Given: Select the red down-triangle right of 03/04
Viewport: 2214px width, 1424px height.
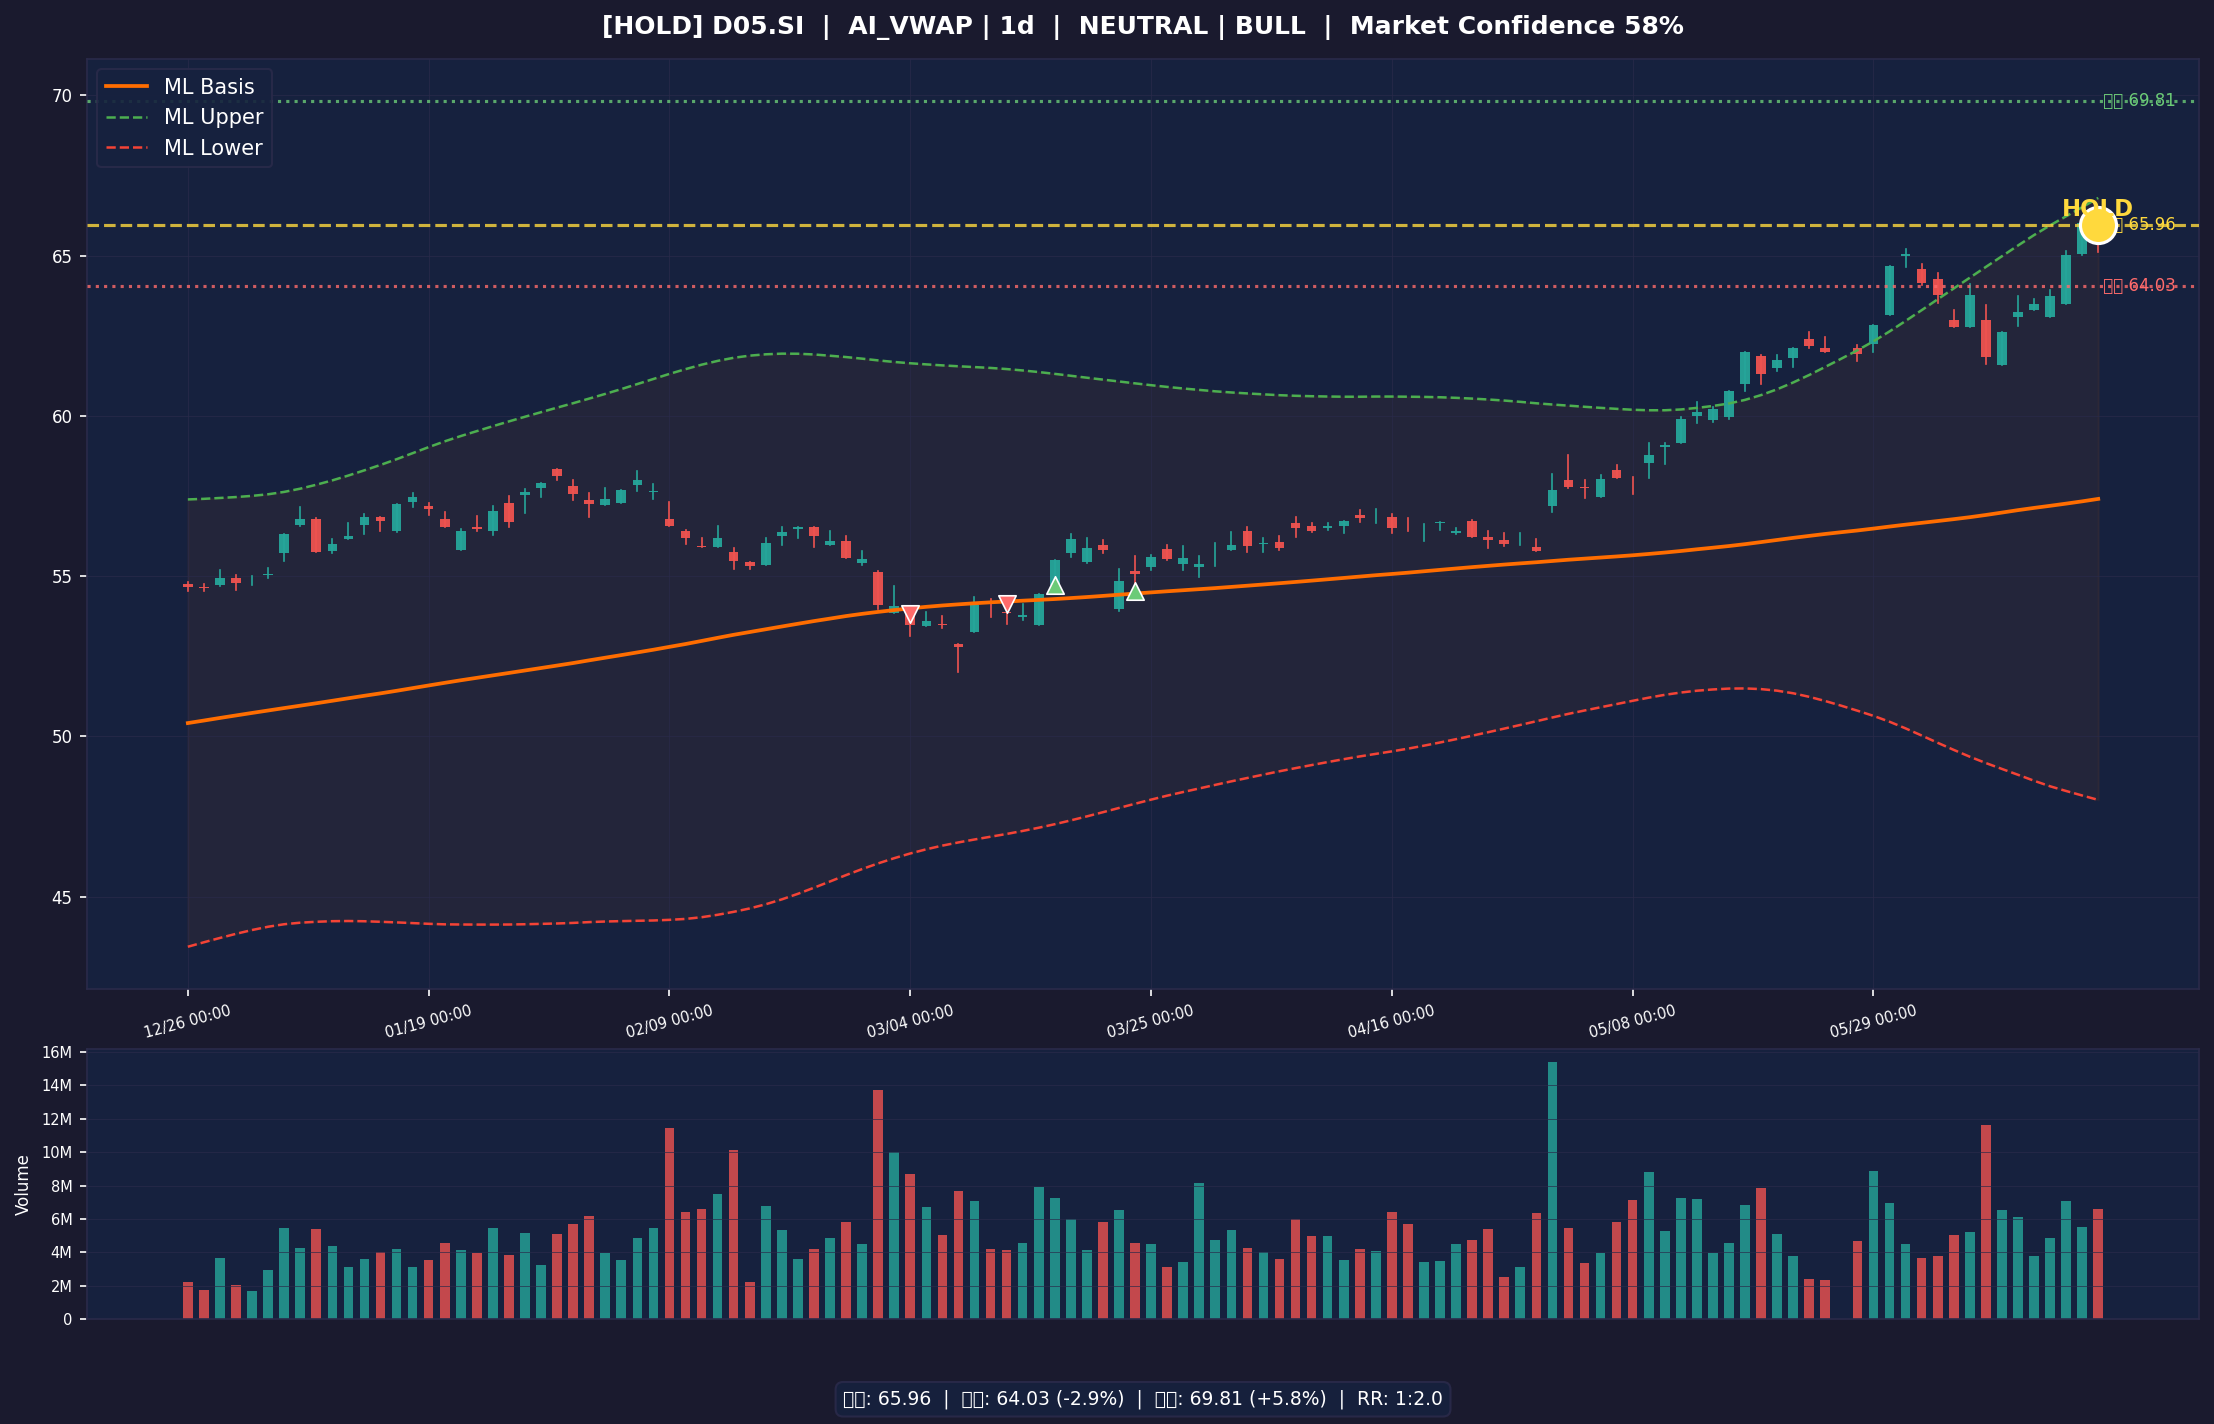Looking at the screenshot, I should pyautogui.click(x=1007, y=604).
